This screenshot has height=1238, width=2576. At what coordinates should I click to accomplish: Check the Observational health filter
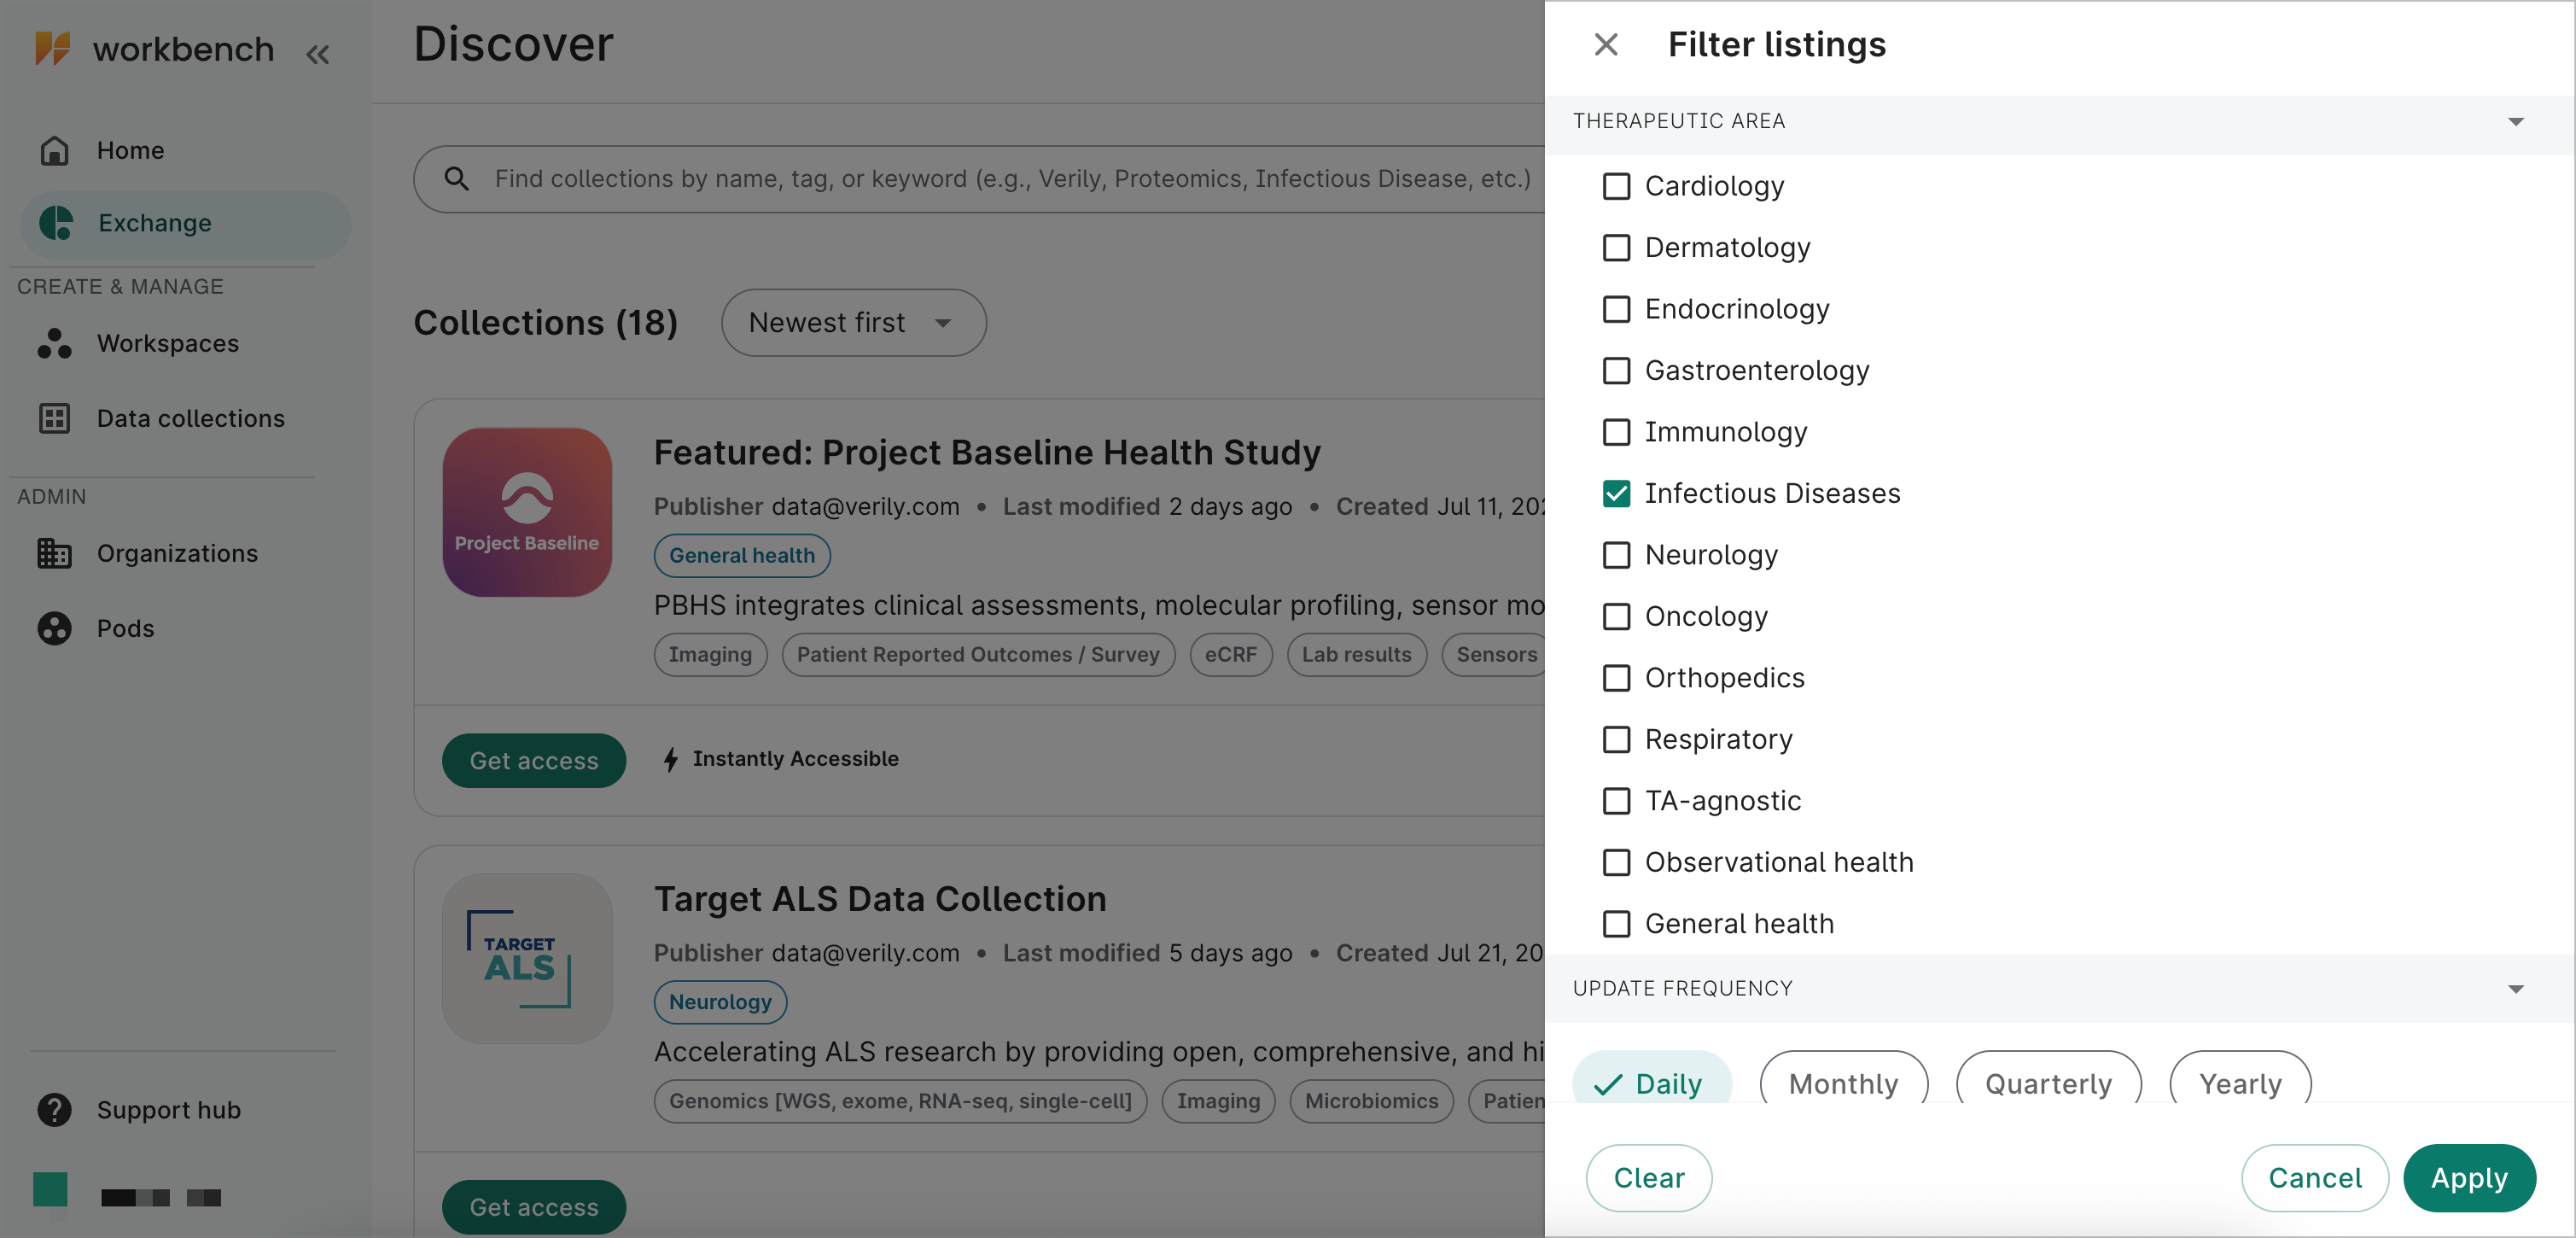(1616, 862)
